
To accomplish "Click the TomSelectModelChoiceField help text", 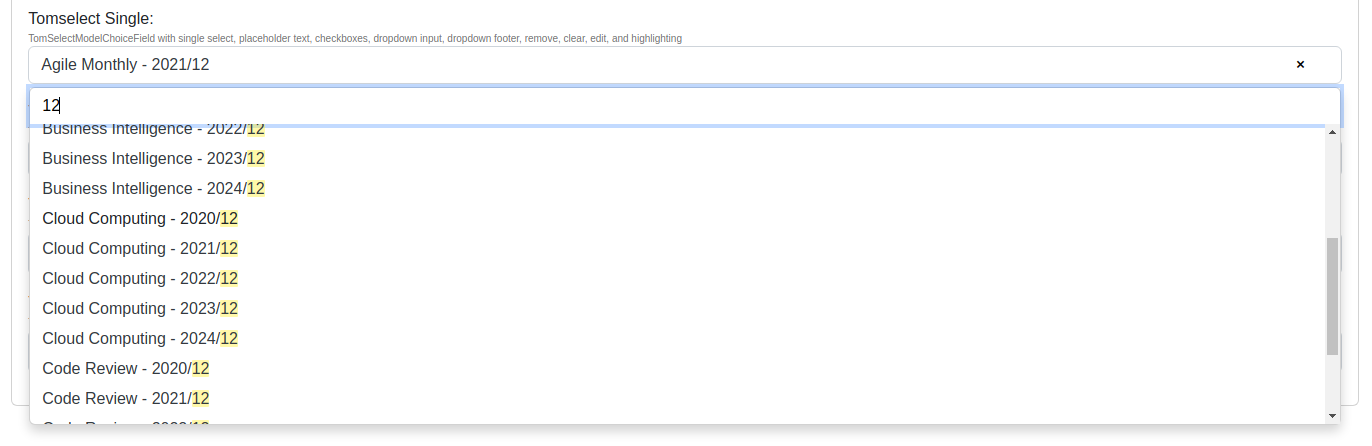I will tap(355, 38).
